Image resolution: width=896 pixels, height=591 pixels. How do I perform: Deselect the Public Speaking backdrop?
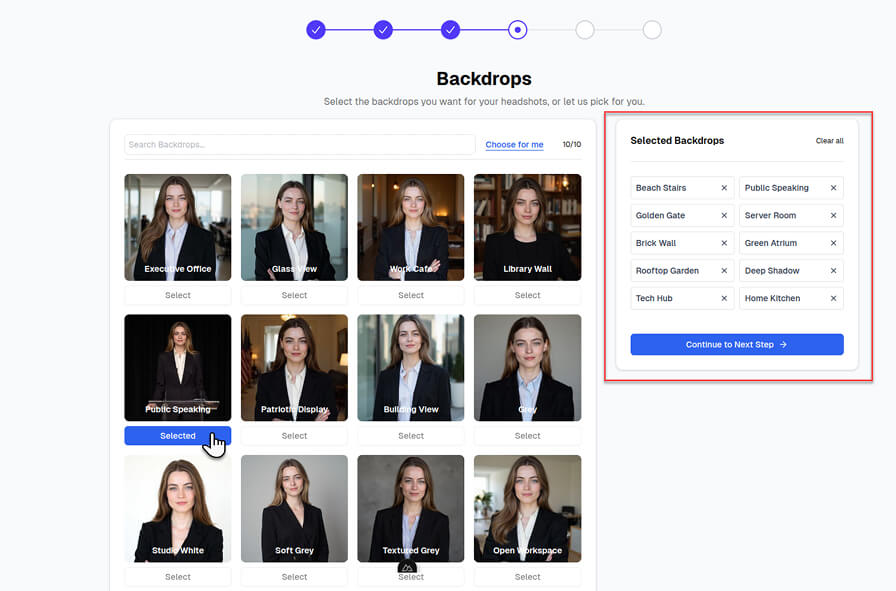[177, 435]
